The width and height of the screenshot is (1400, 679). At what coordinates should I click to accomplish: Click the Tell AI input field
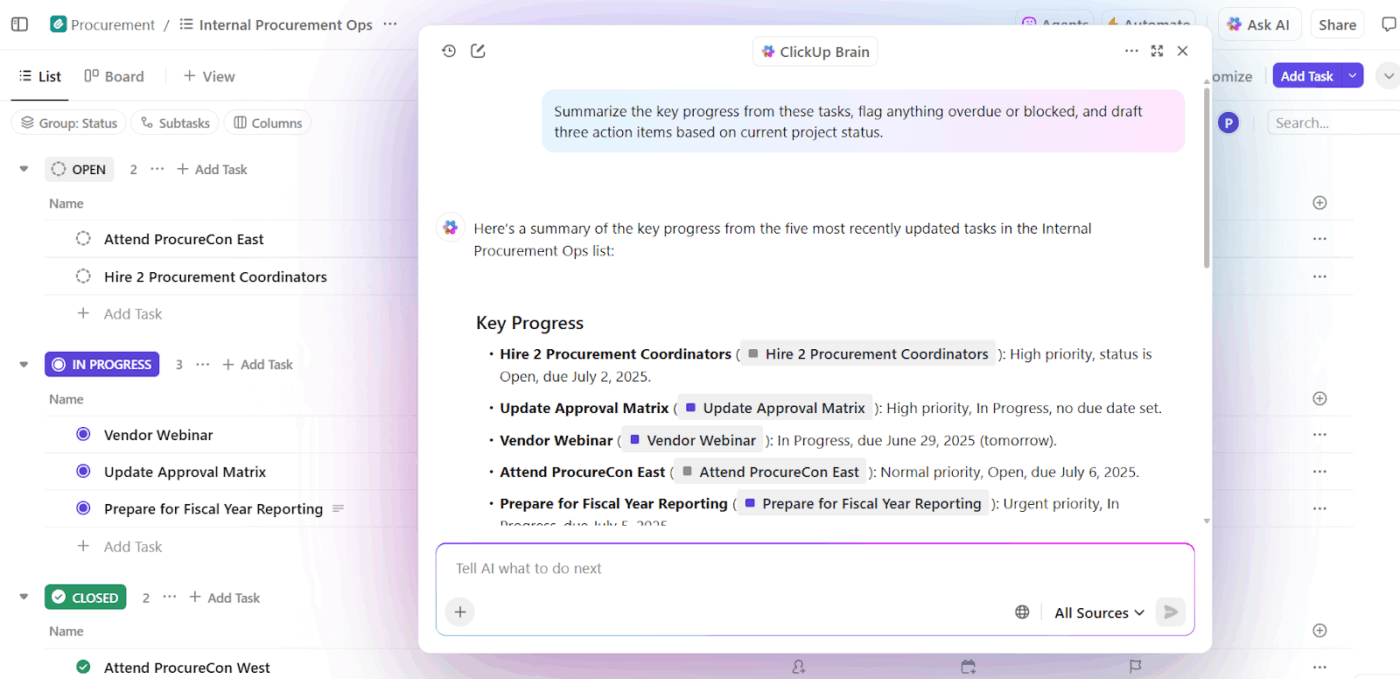coord(700,568)
